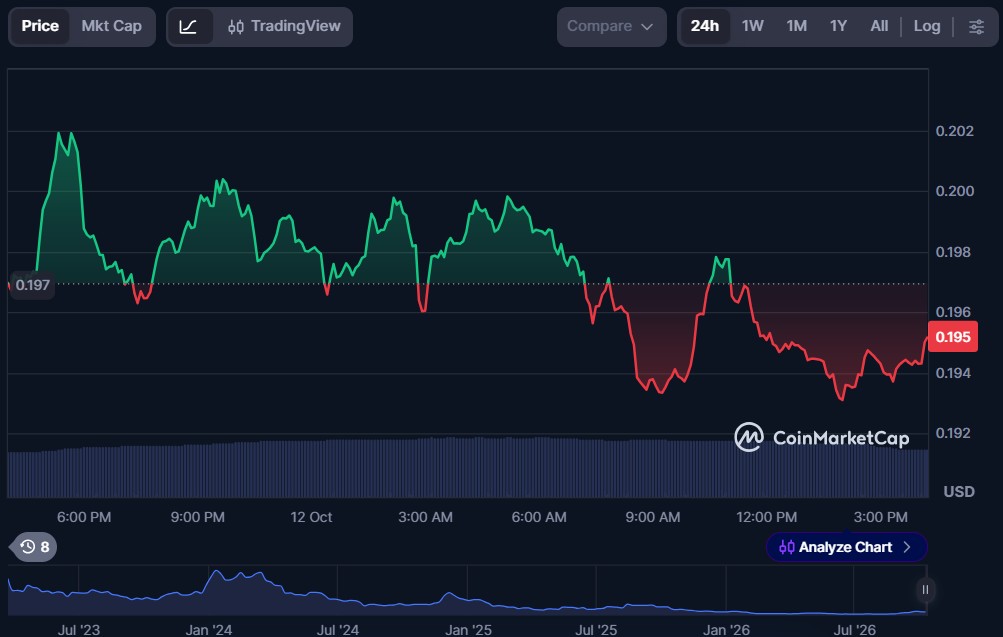Switch to the Mkt Cap tab
Image resolution: width=1003 pixels, height=637 pixels.
[x=111, y=26]
